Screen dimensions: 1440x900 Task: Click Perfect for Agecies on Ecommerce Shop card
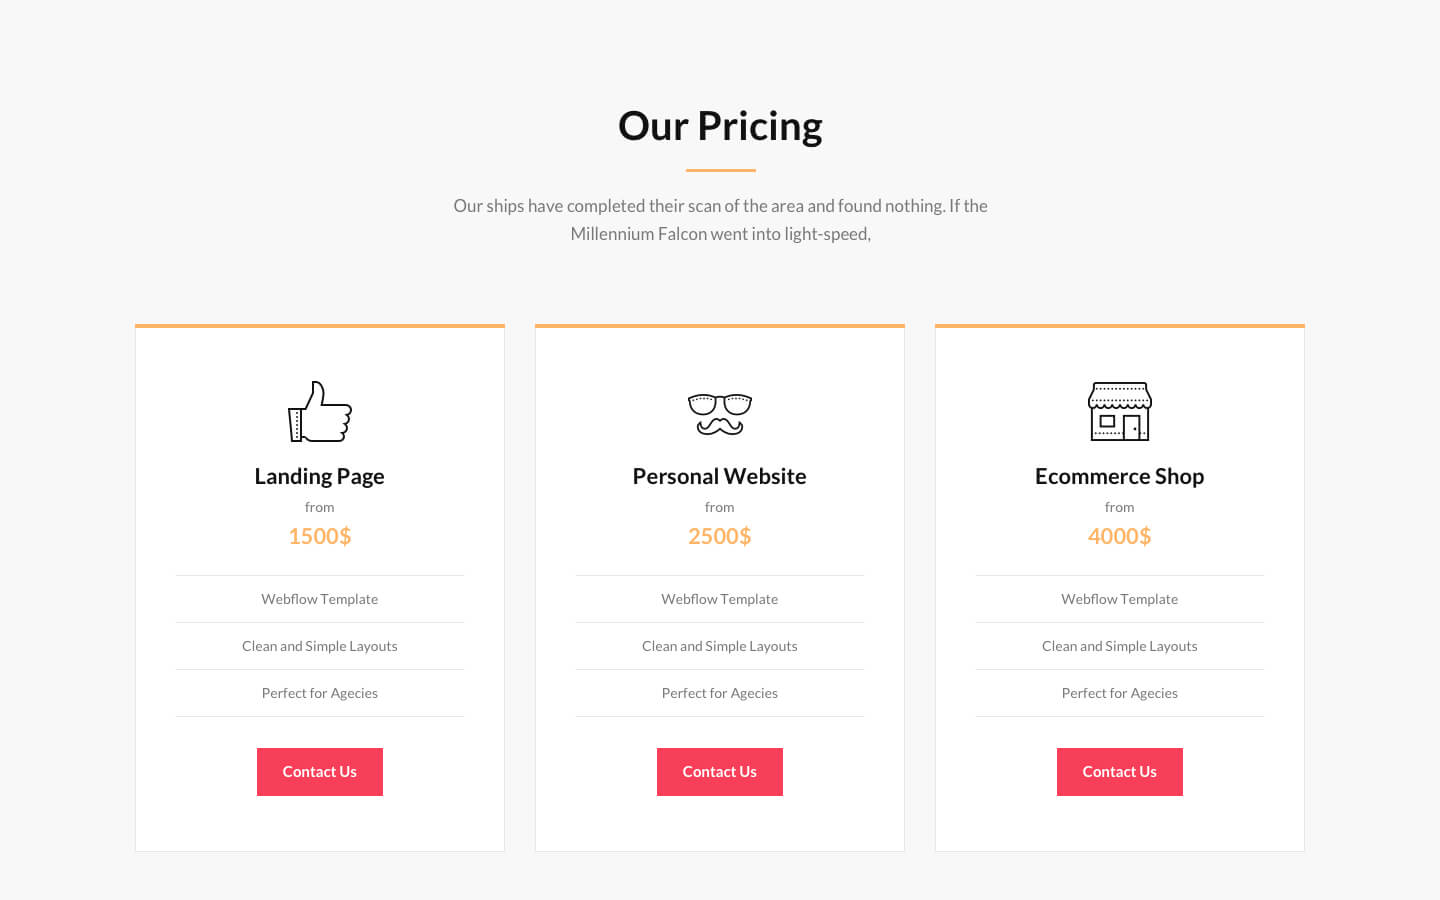click(x=1120, y=692)
